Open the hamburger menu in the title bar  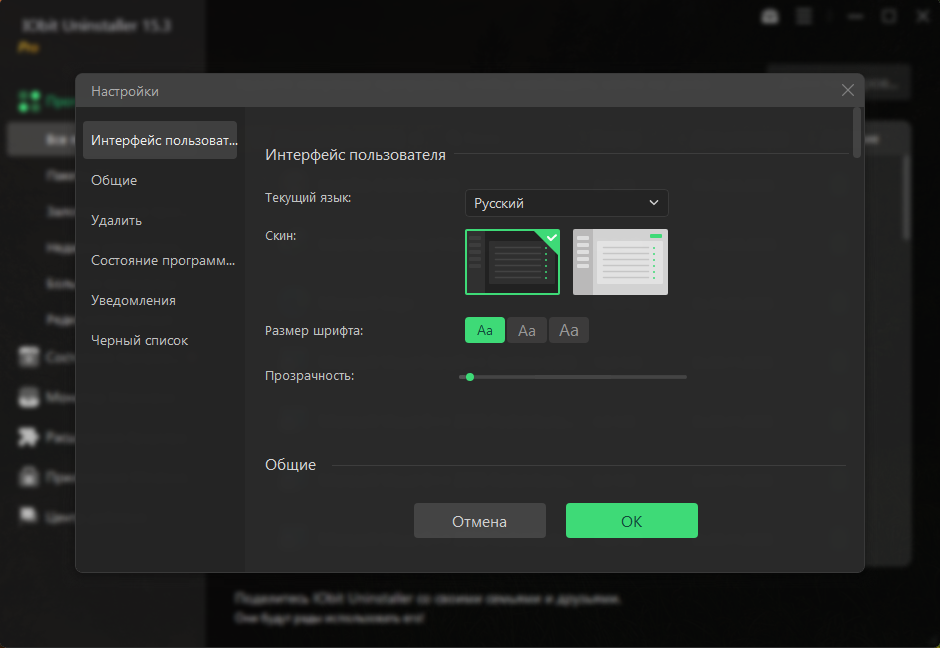point(803,16)
